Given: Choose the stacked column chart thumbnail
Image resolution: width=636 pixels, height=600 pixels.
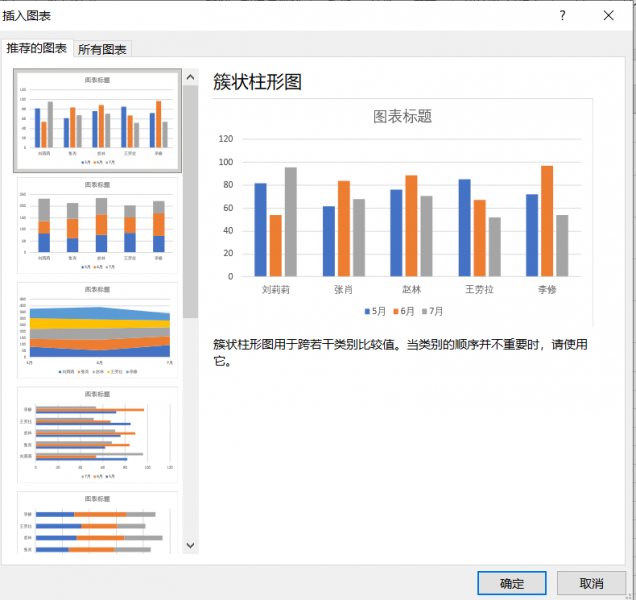Looking at the screenshot, I should [97, 226].
